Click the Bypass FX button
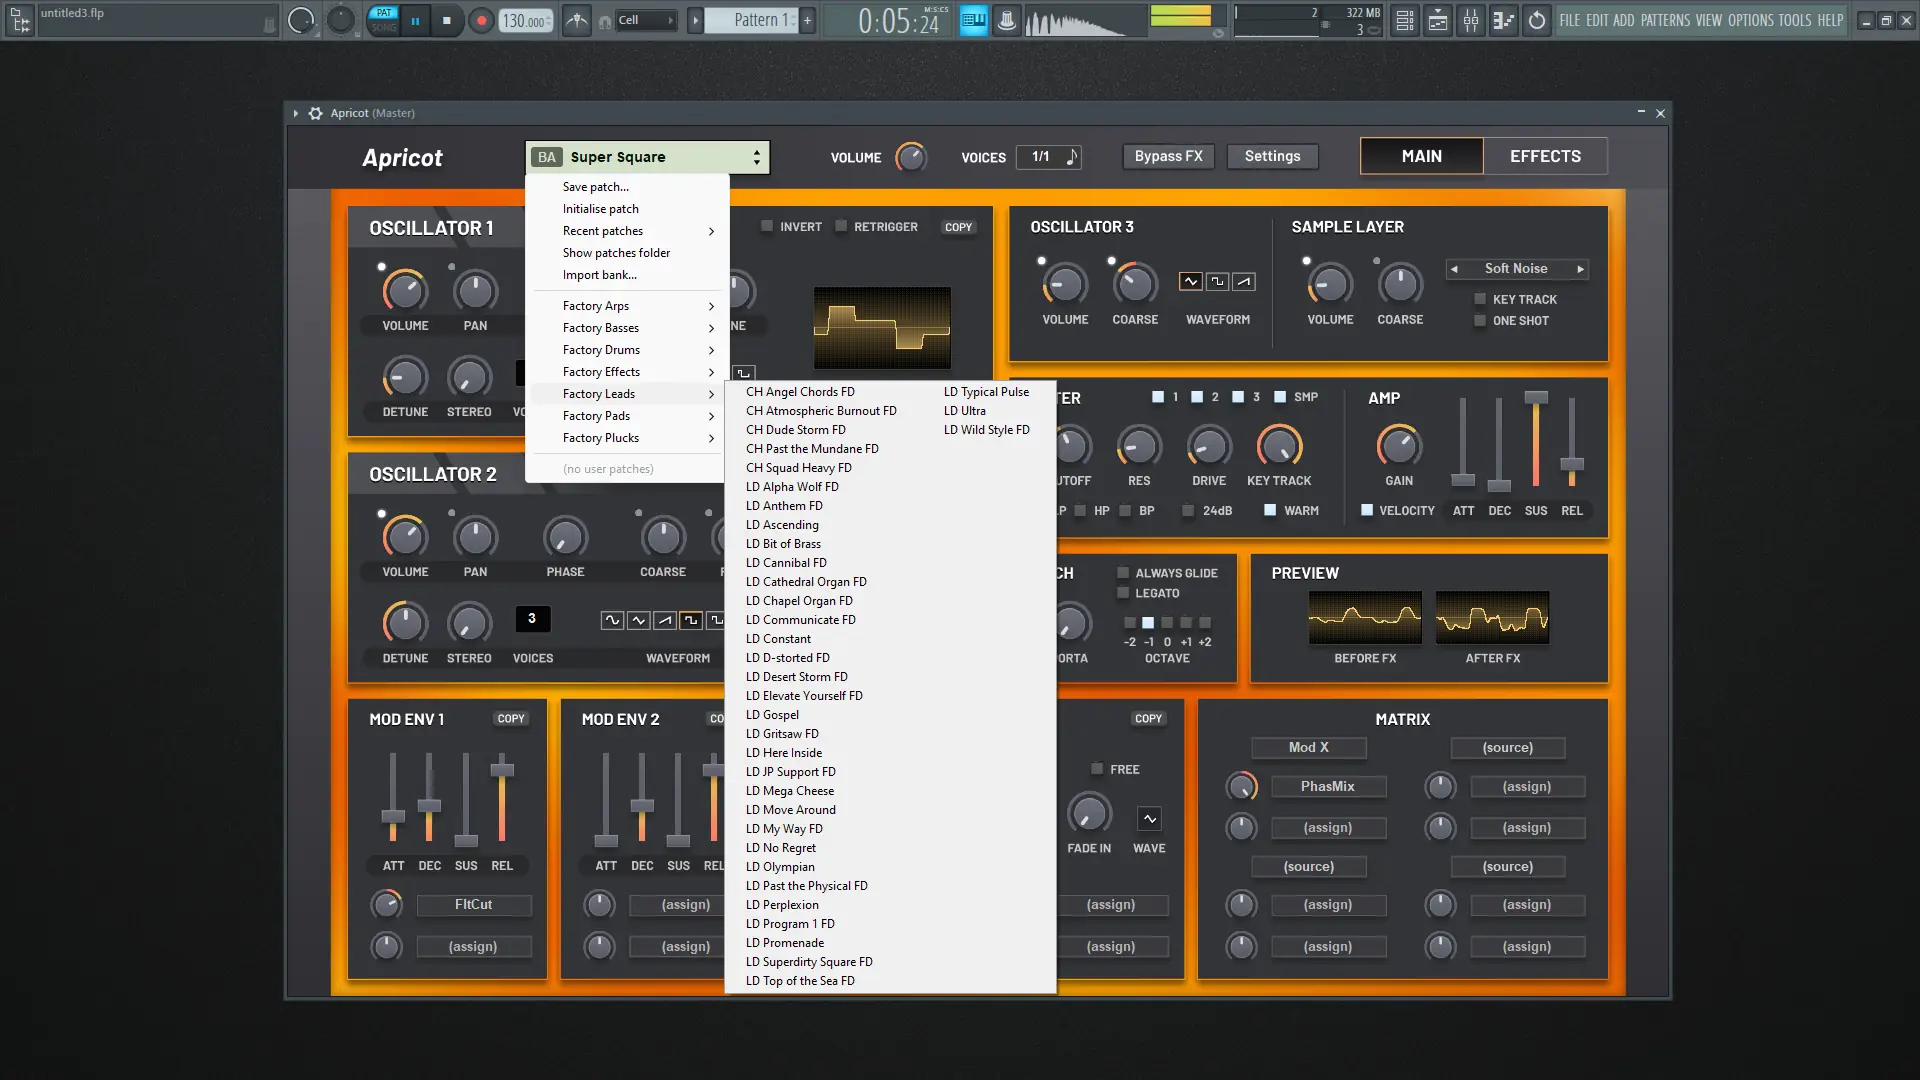Viewport: 1920px width, 1080px height. (1168, 156)
